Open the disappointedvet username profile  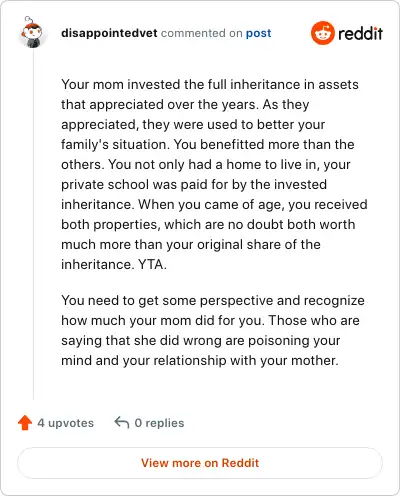pos(109,33)
